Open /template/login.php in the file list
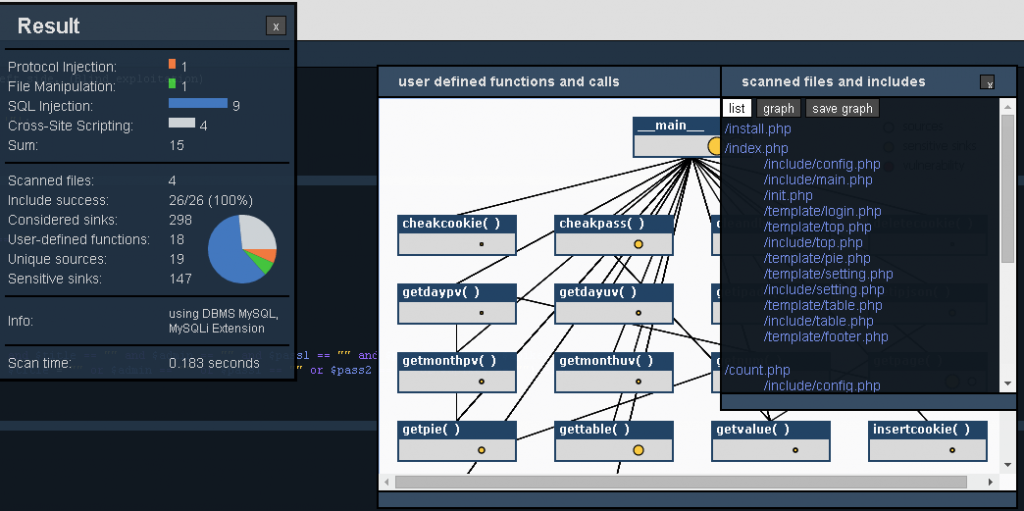This screenshot has width=1024, height=511. point(822,211)
